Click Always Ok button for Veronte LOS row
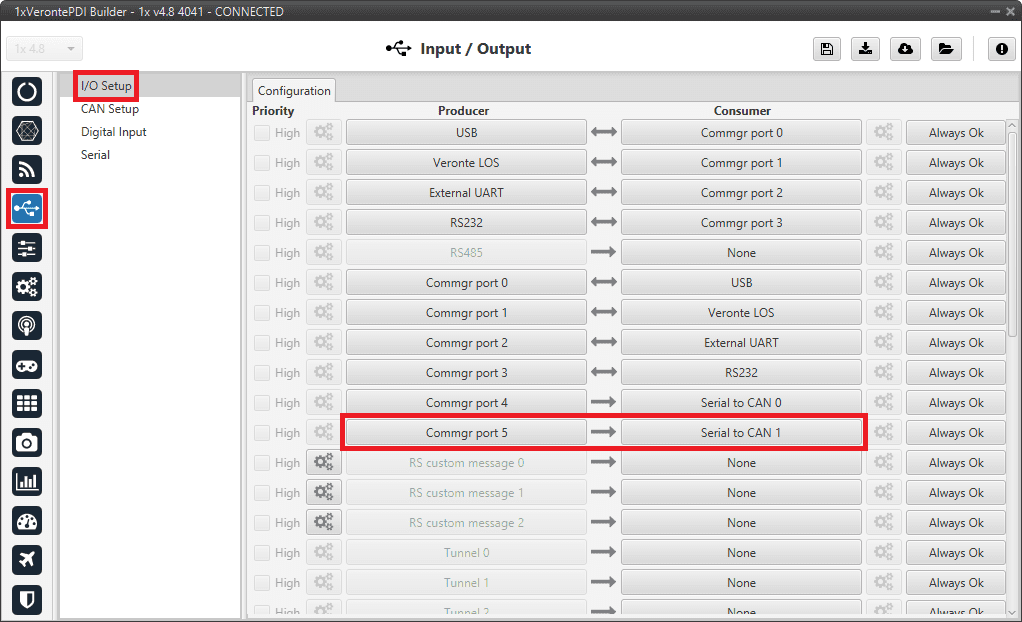This screenshot has width=1022, height=622. click(955, 163)
